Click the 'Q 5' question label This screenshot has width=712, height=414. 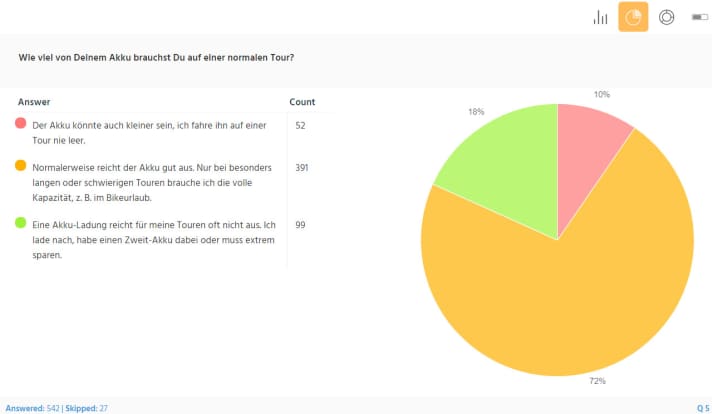702,407
